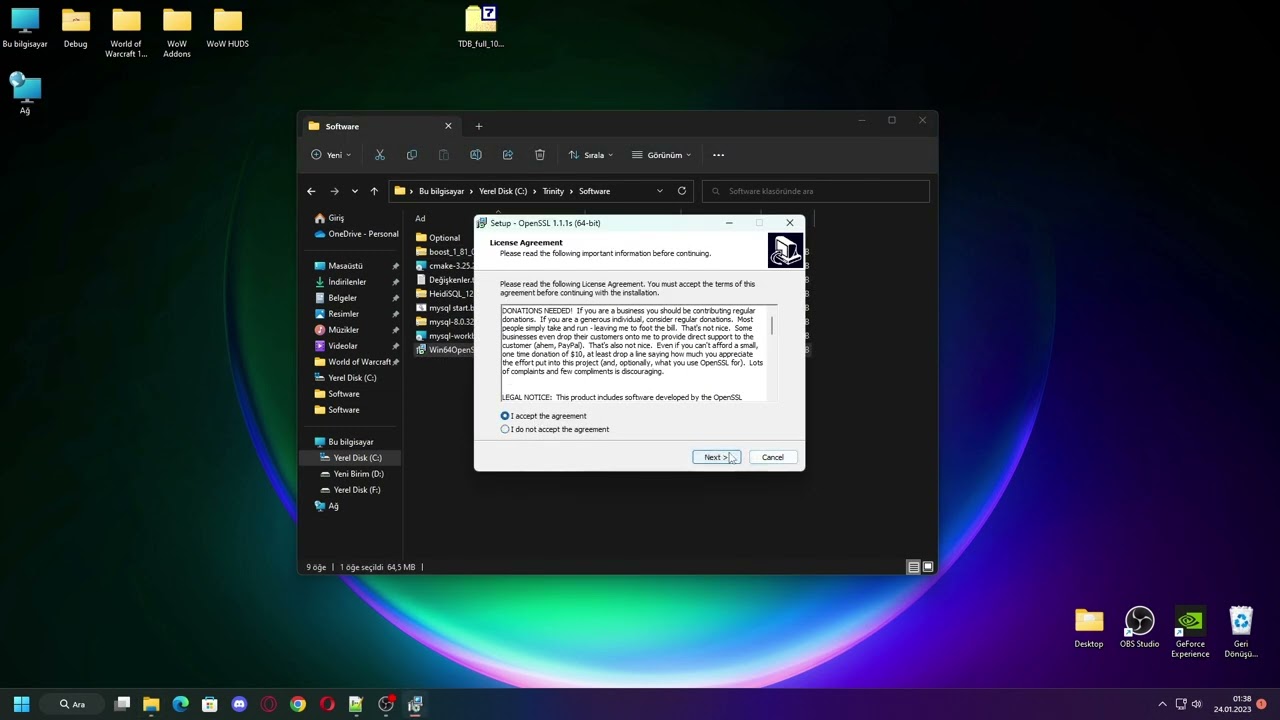Select Resimler in the Explorer sidebar
Viewport: 1280px width, 720px height.
click(343, 314)
